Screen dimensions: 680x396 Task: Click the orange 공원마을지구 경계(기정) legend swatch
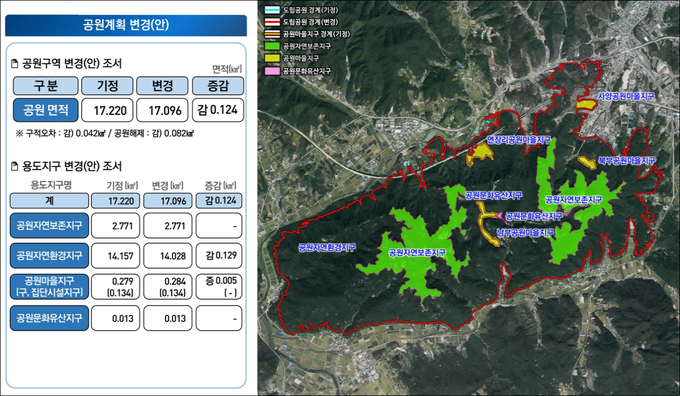click(x=272, y=34)
